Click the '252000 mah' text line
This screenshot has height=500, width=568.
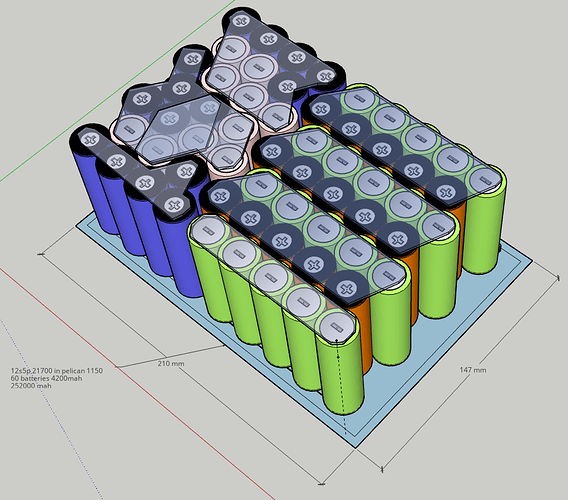tap(31, 386)
